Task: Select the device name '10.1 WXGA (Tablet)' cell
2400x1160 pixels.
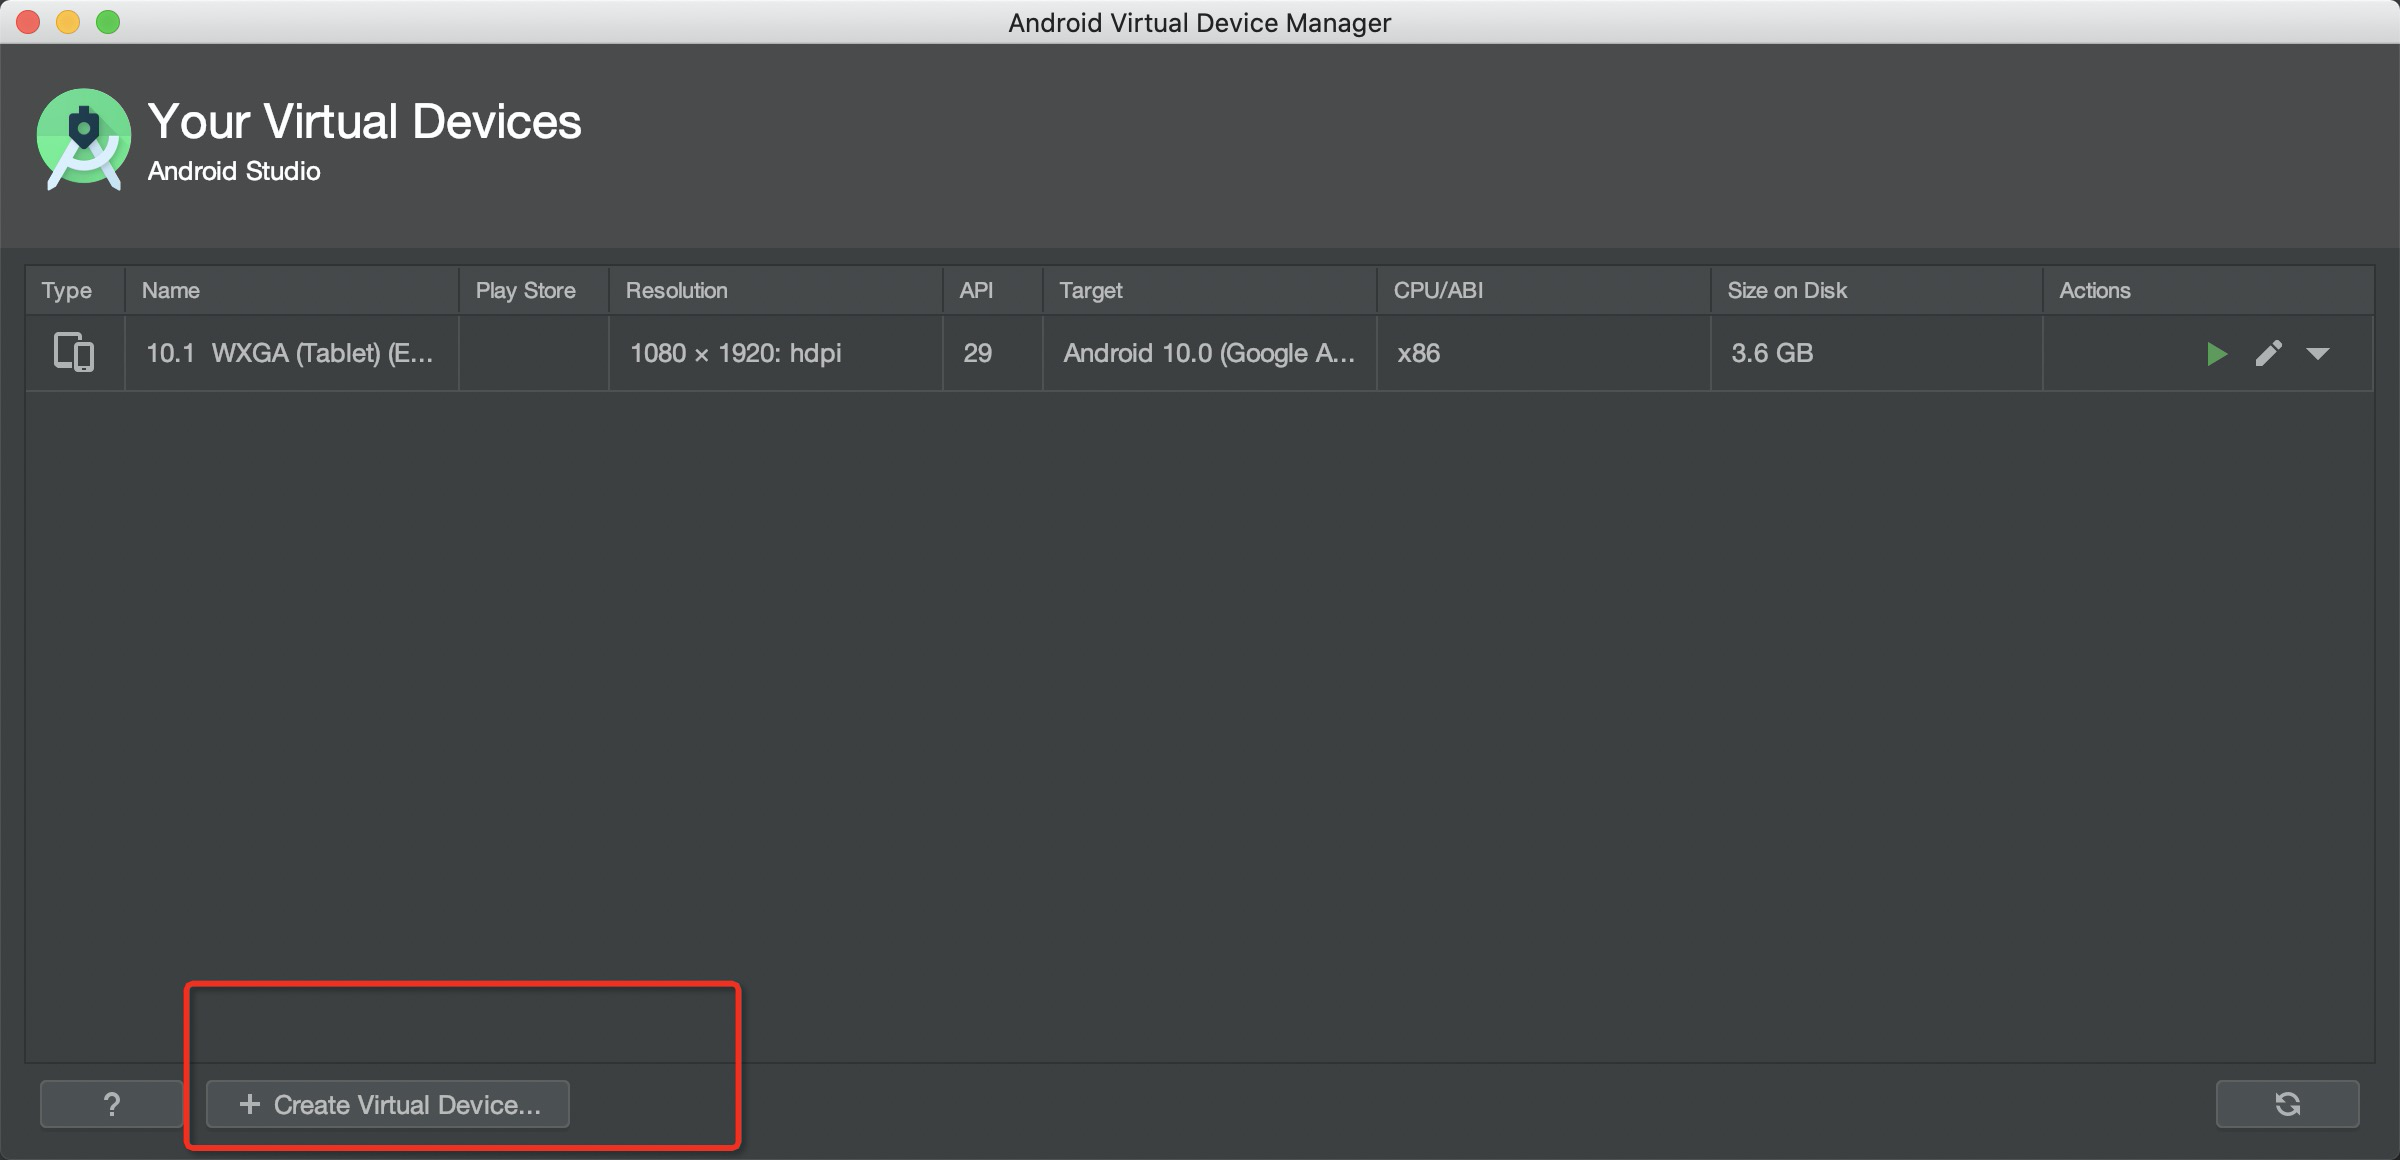Action: (292, 353)
